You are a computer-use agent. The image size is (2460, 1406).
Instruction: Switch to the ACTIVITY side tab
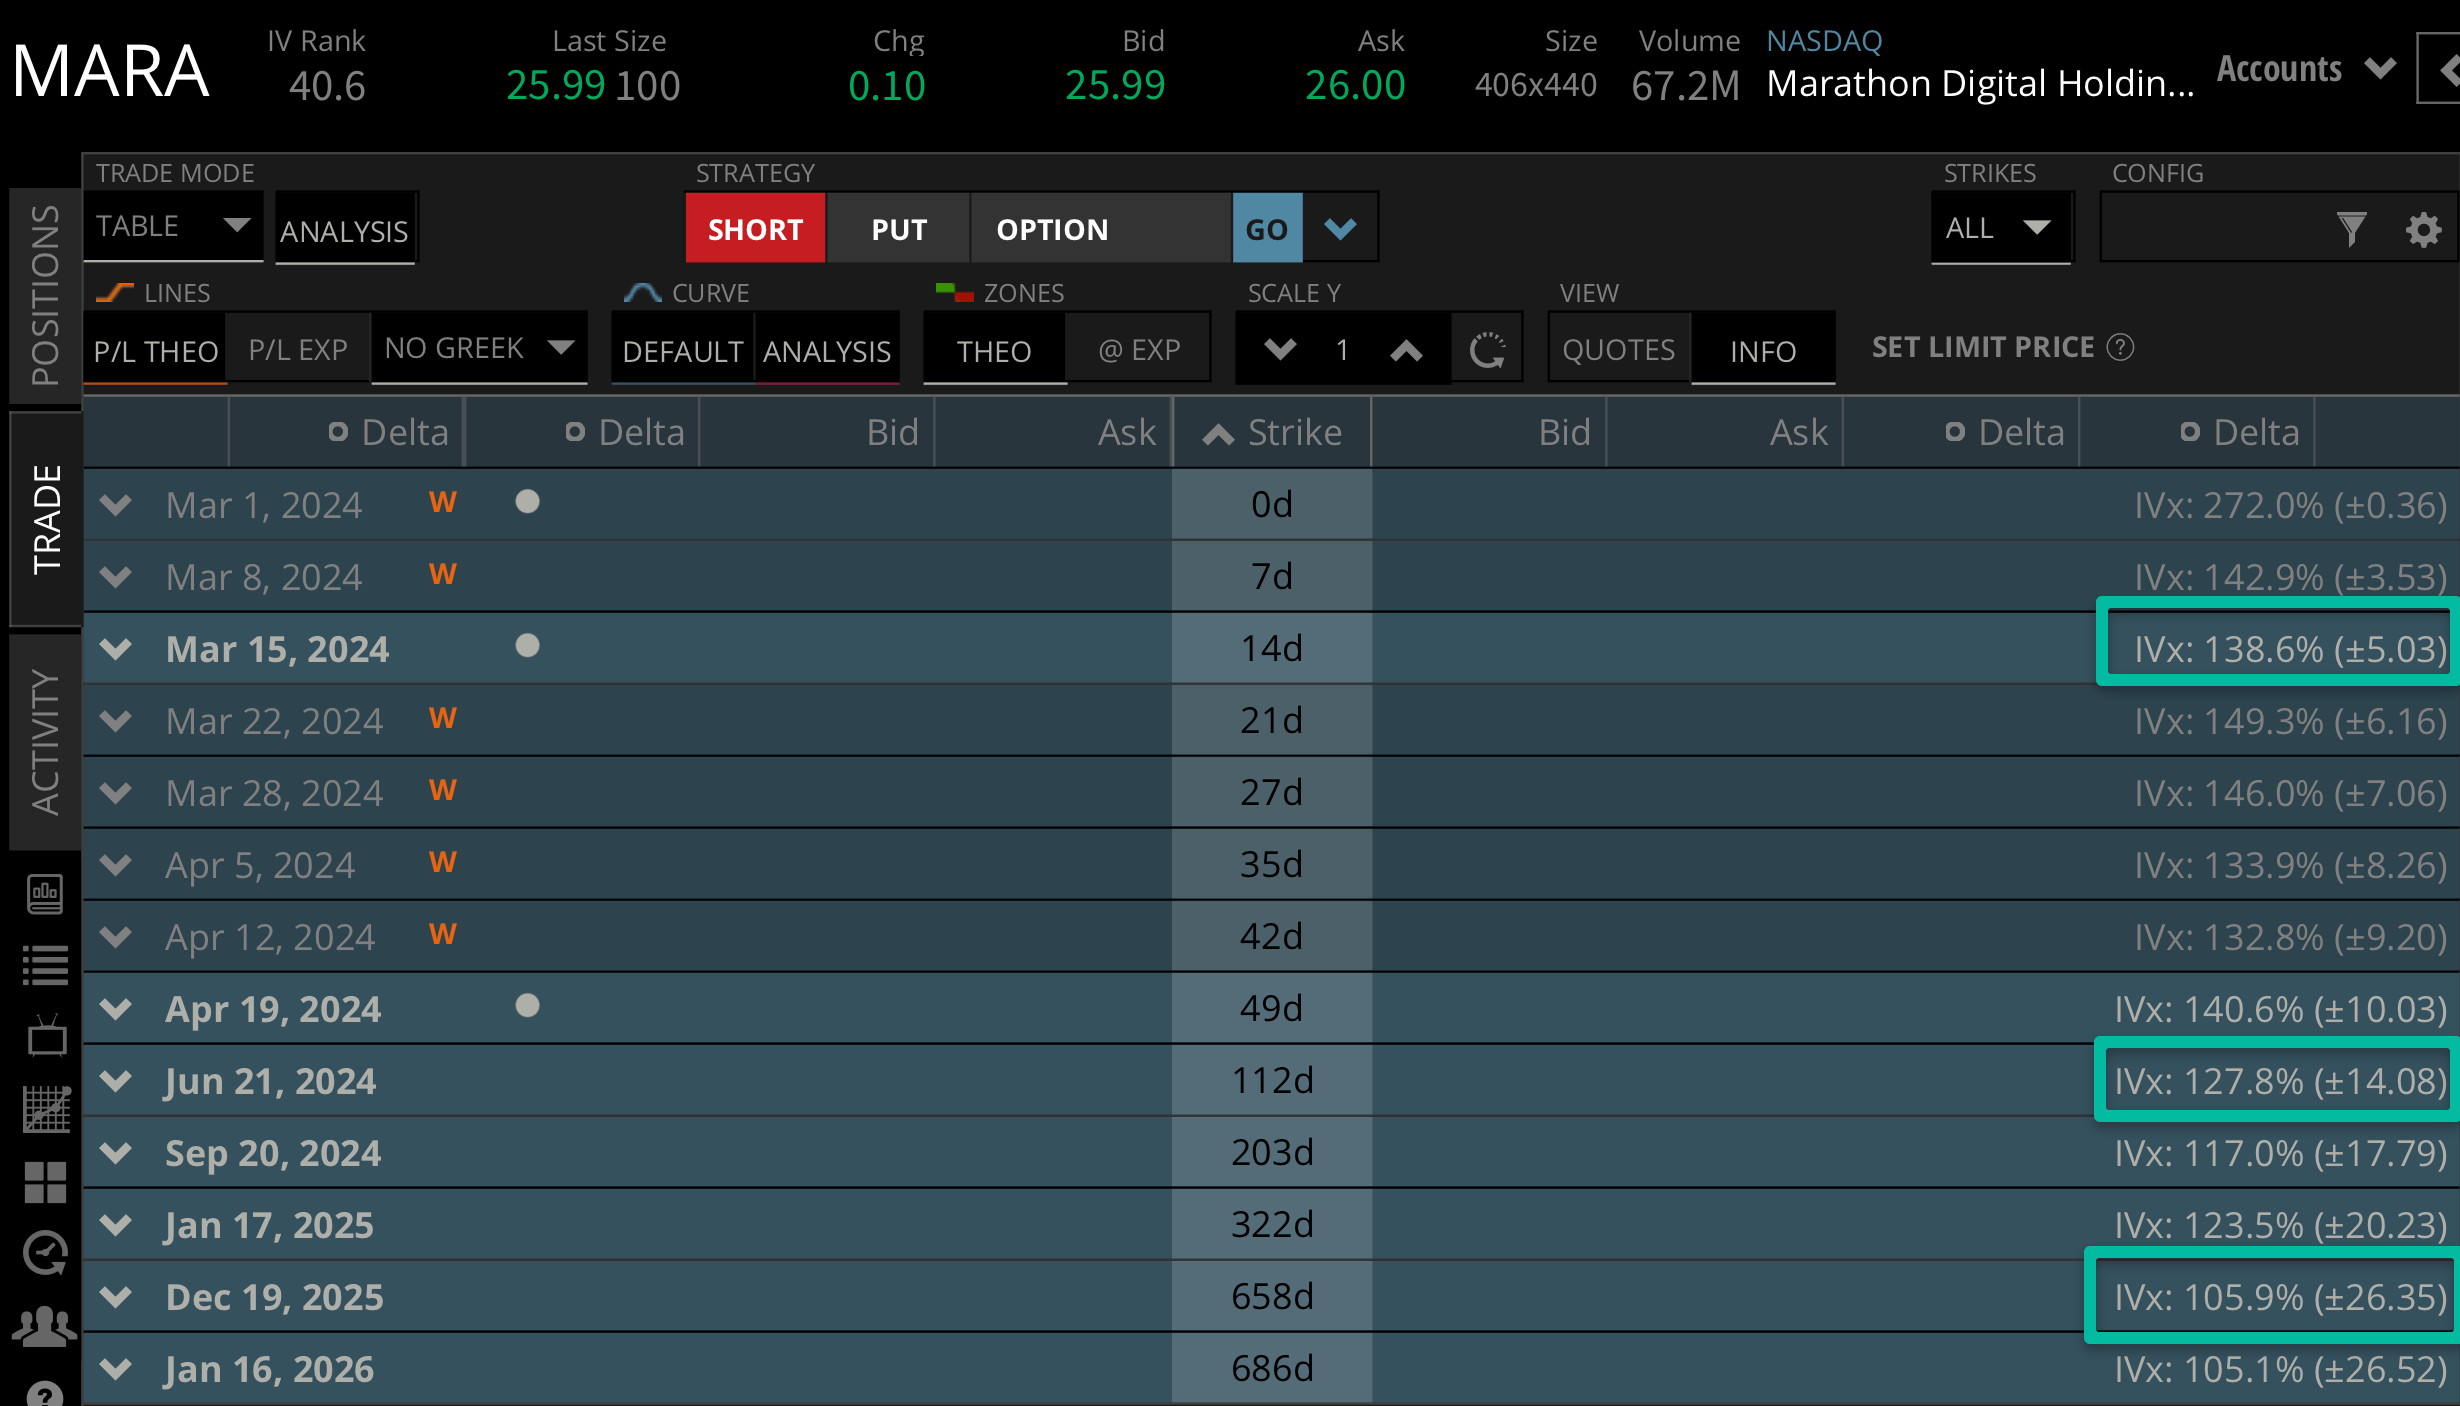(x=45, y=742)
